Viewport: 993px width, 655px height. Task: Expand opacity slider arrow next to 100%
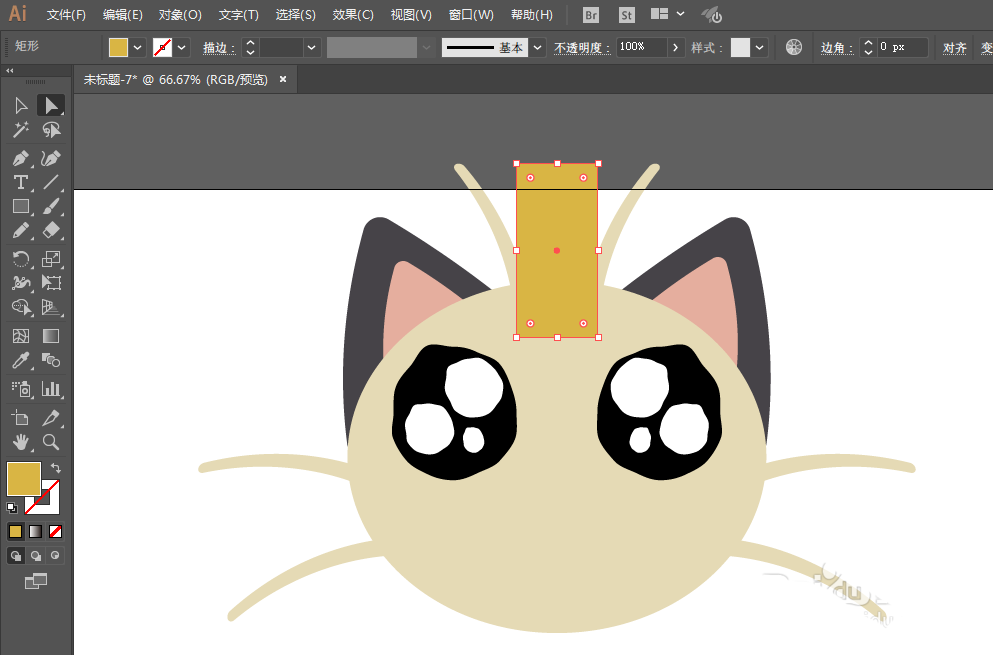pos(676,48)
